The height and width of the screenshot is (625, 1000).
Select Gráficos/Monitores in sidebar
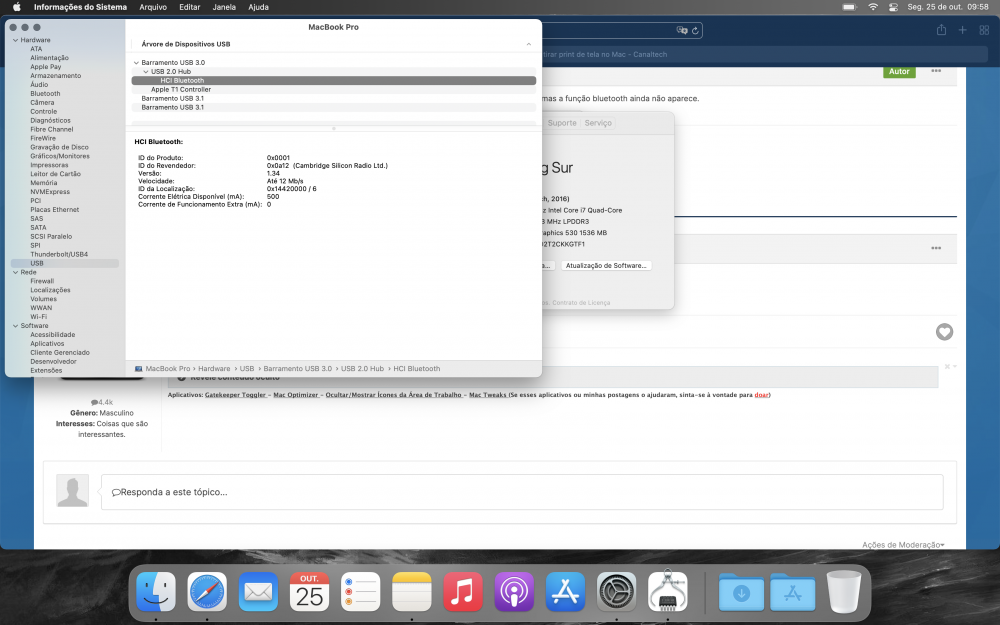(60, 156)
